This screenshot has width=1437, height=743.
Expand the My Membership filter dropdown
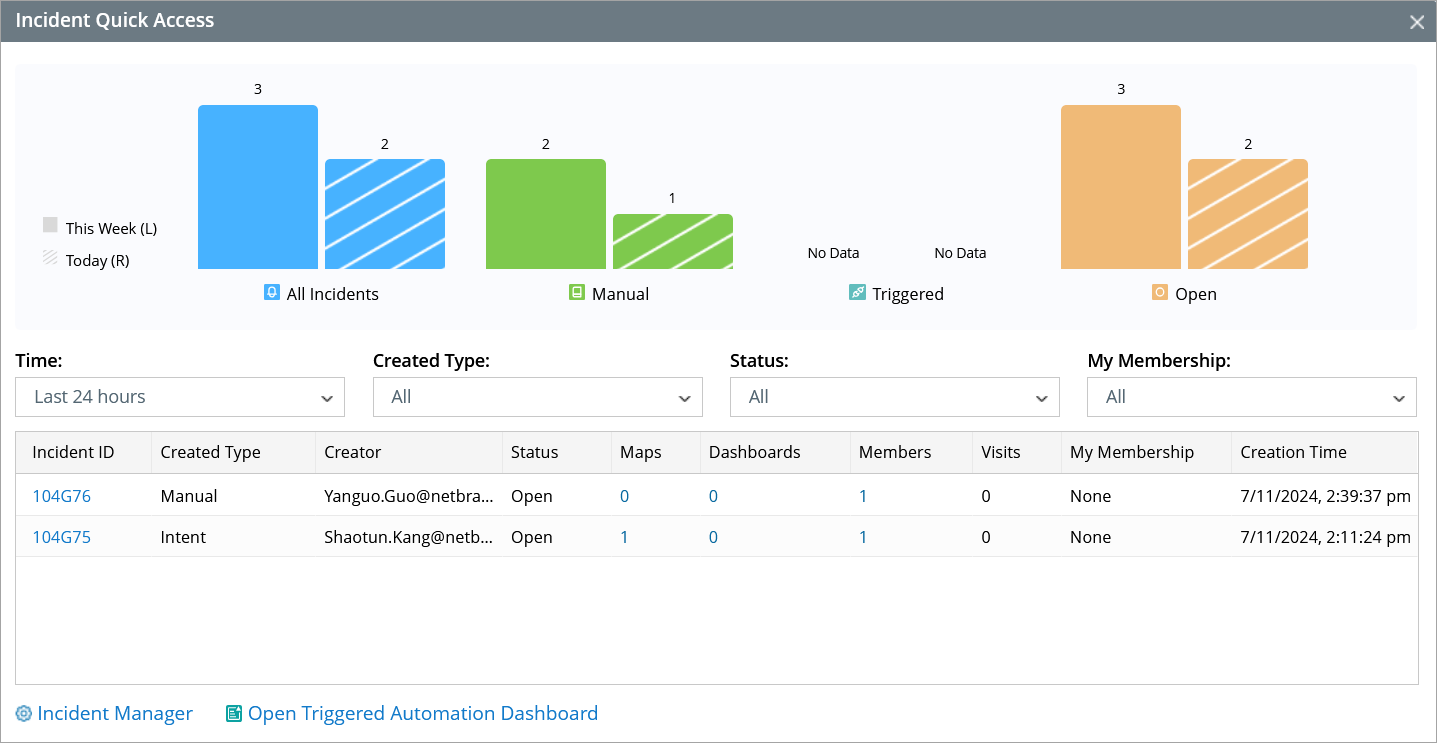1251,397
